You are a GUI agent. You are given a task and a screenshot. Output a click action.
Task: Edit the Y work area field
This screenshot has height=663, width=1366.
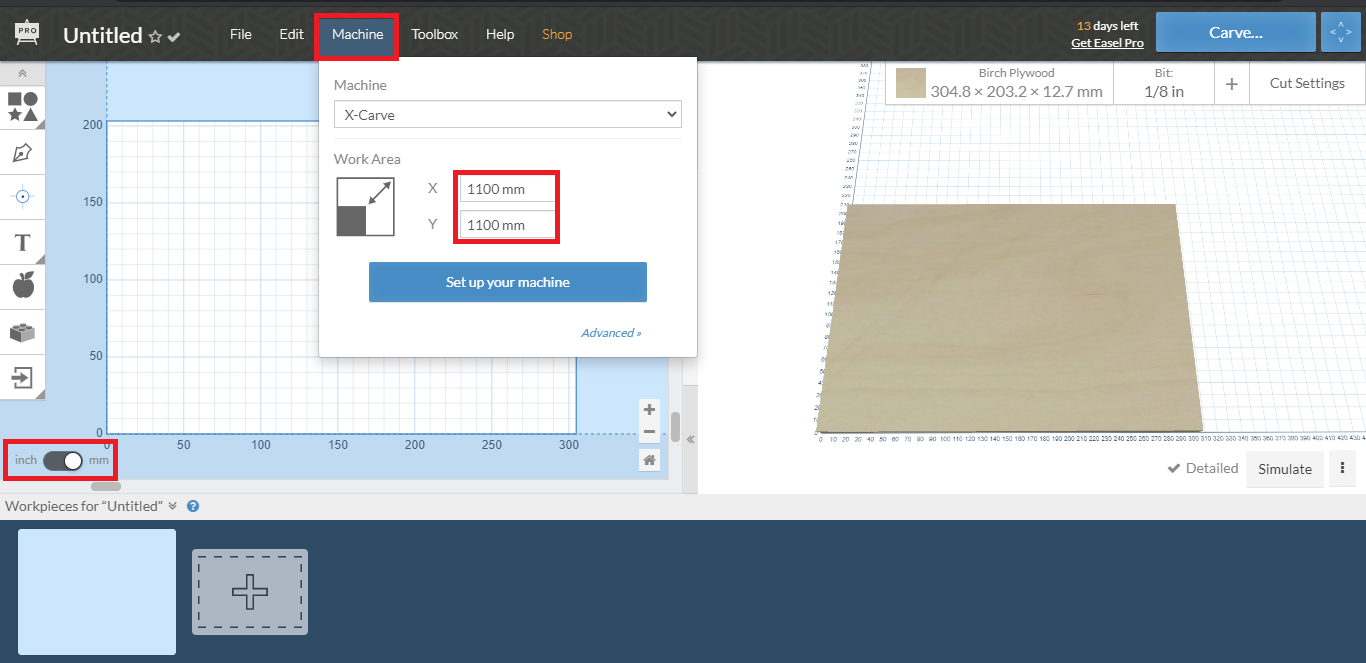pyautogui.click(x=507, y=225)
